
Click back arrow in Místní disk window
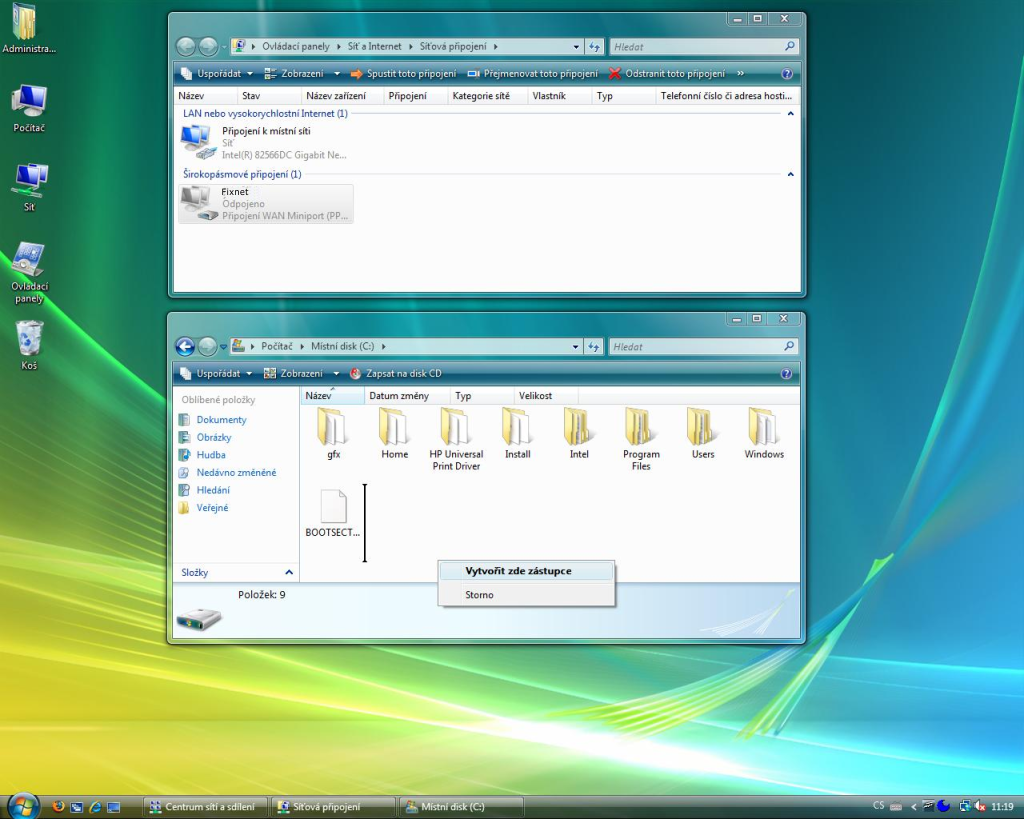[x=185, y=346]
